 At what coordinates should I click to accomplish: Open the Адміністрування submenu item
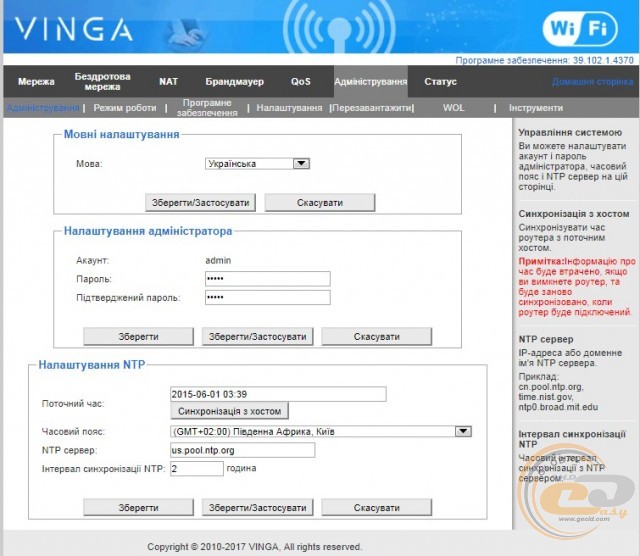43,108
